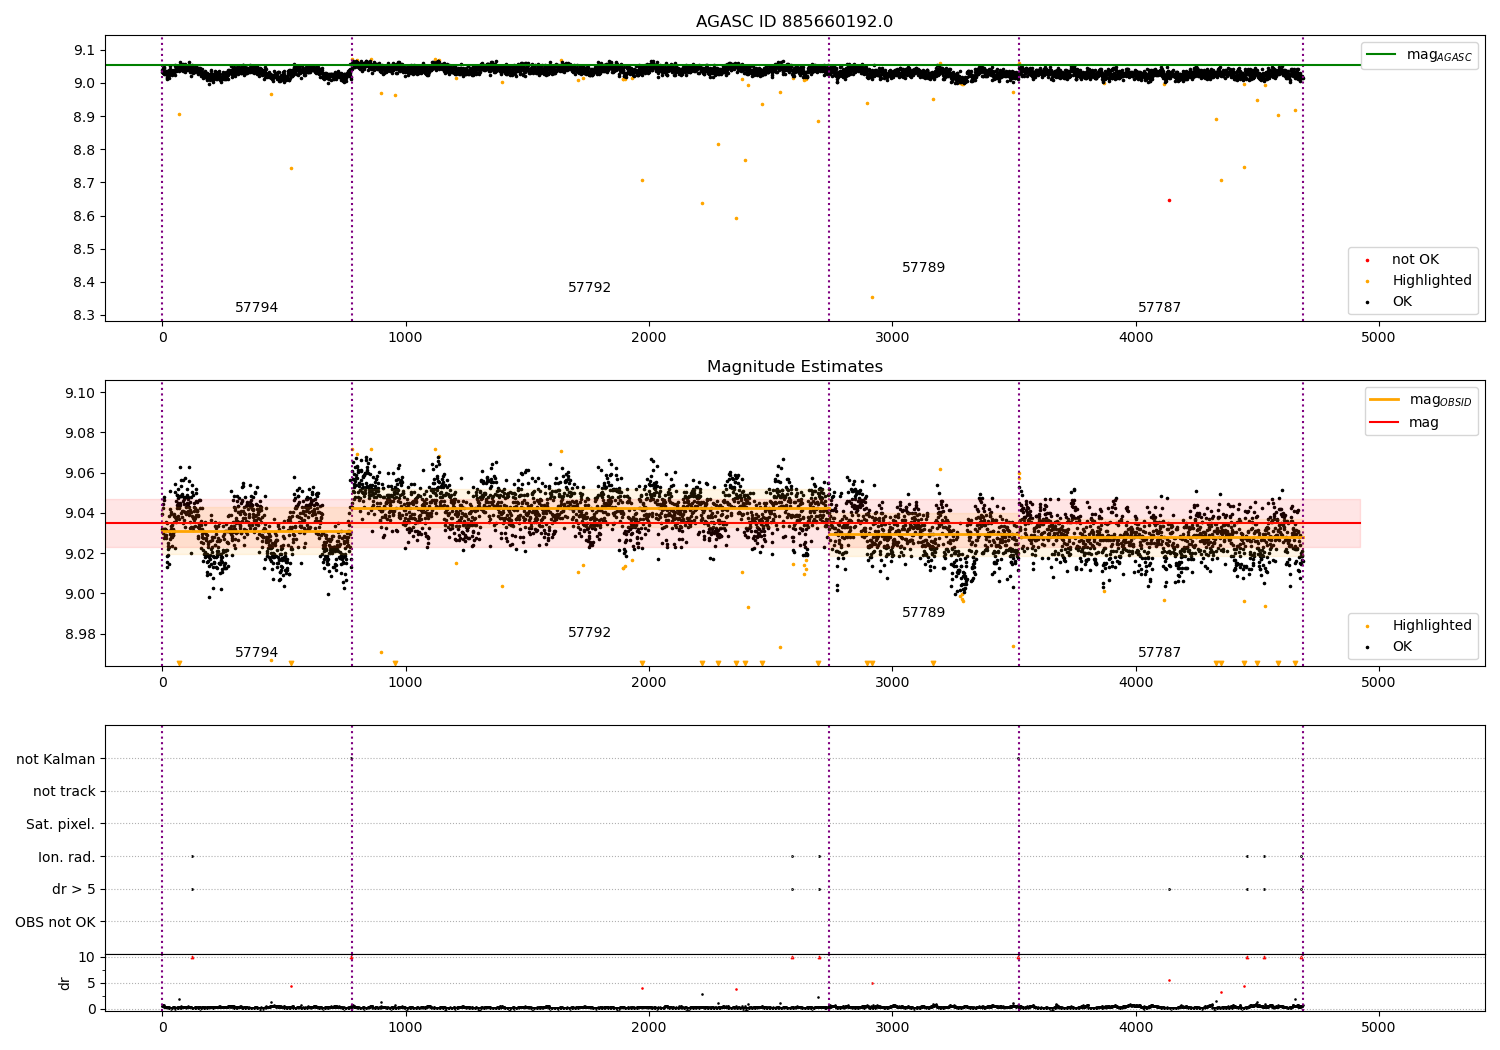
Task: Click the 'not track' flag row label
Action: point(64,792)
